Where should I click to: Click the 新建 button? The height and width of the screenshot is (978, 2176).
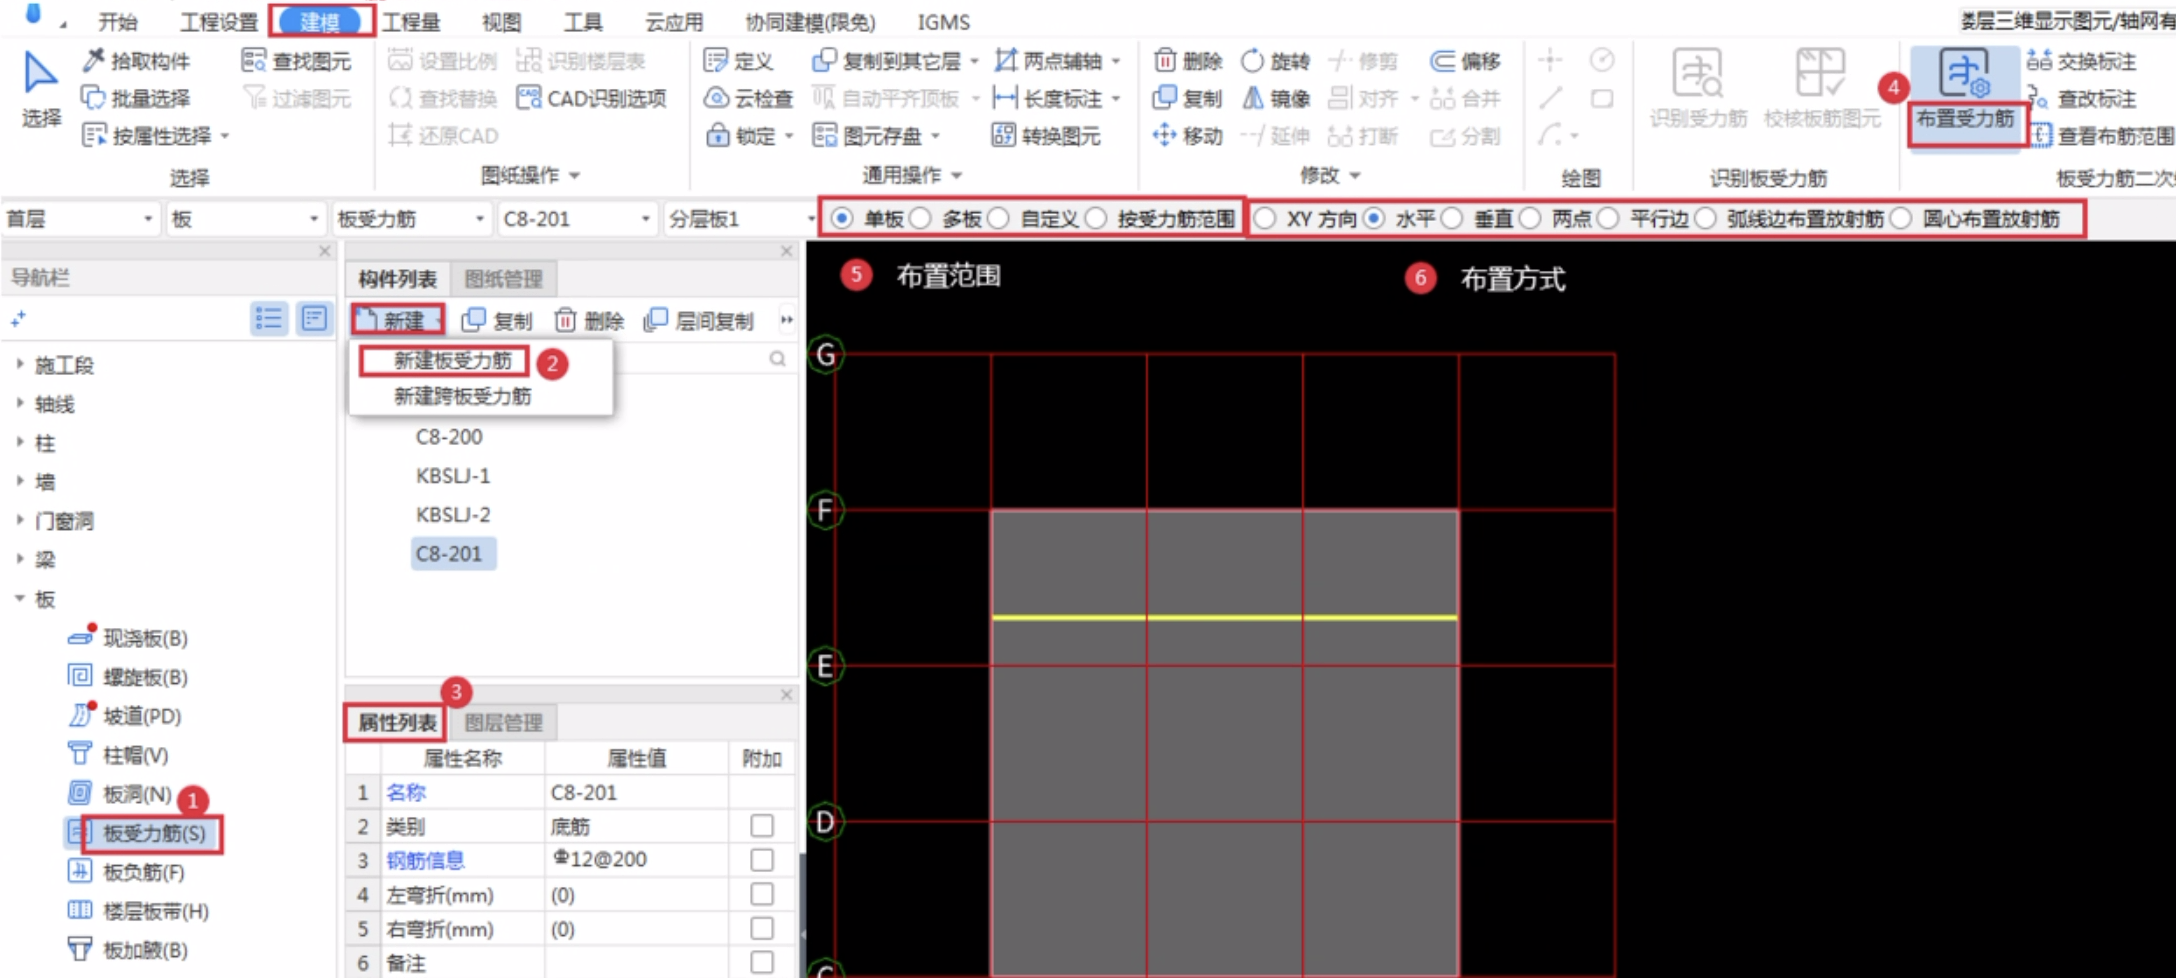pos(397,320)
